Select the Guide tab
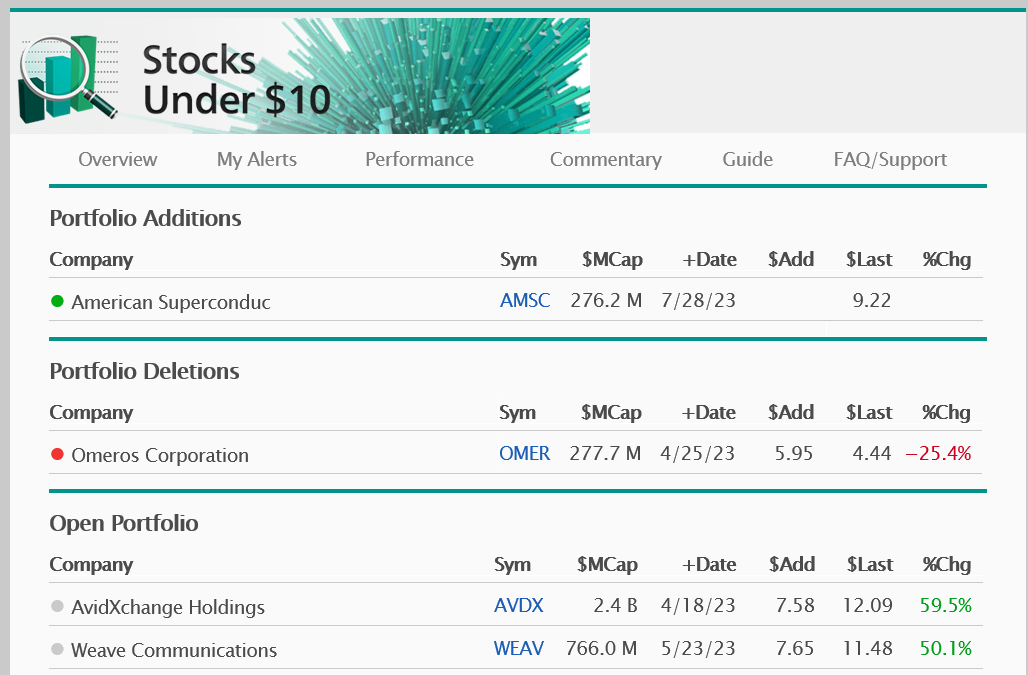The image size is (1028, 675). pos(747,159)
